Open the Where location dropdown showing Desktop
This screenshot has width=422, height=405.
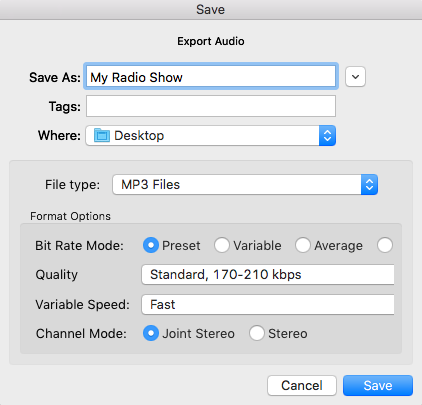pyautogui.click(x=211, y=135)
